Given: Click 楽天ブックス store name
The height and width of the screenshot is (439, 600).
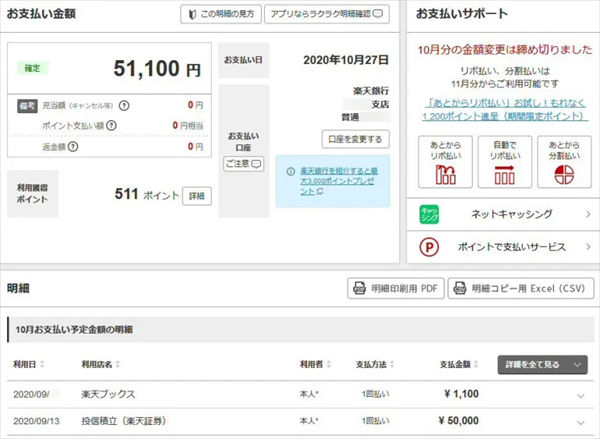Looking at the screenshot, I should (x=108, y=394).
